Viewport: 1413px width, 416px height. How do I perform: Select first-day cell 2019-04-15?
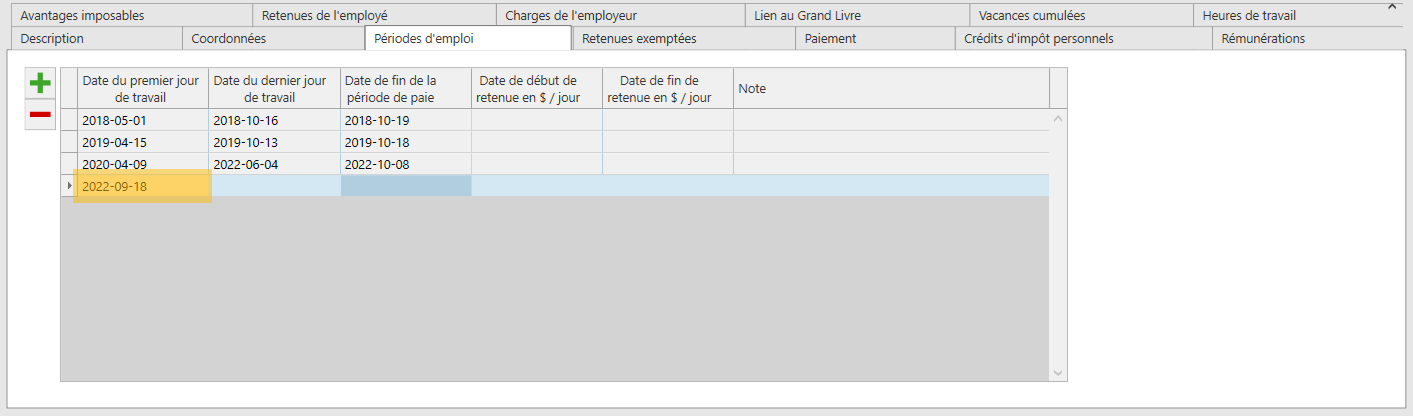143,142
